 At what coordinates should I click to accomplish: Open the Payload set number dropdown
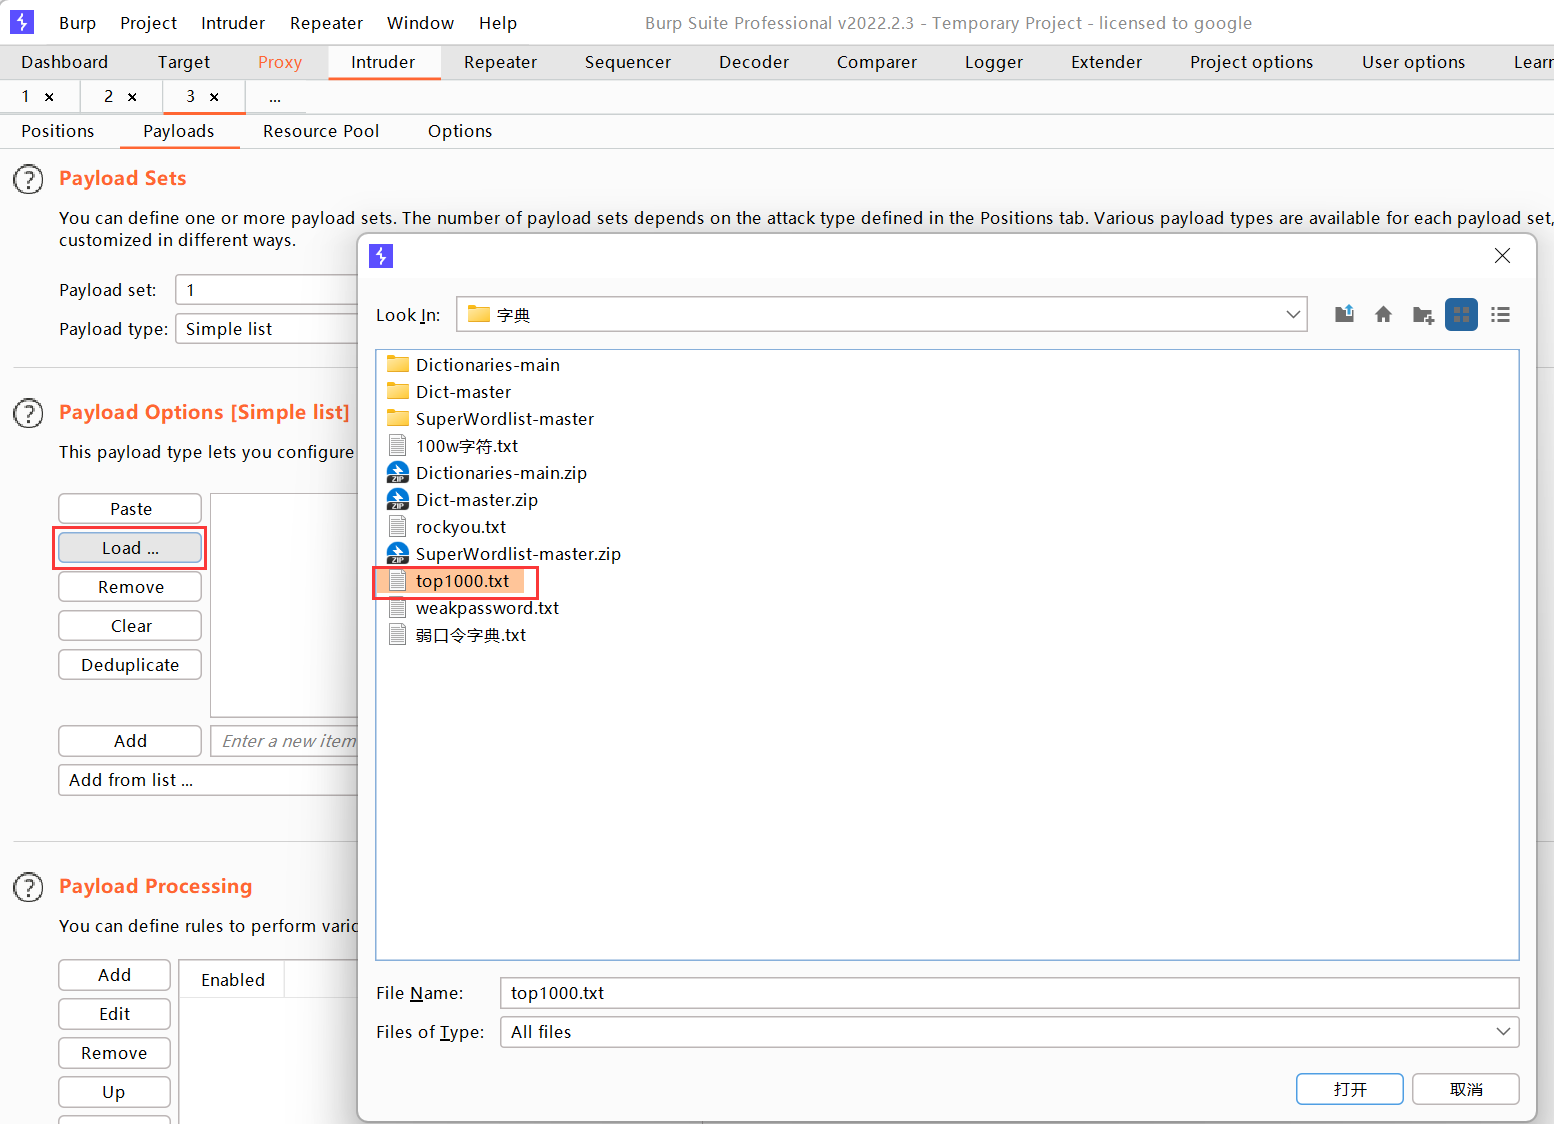pos(266,290)
